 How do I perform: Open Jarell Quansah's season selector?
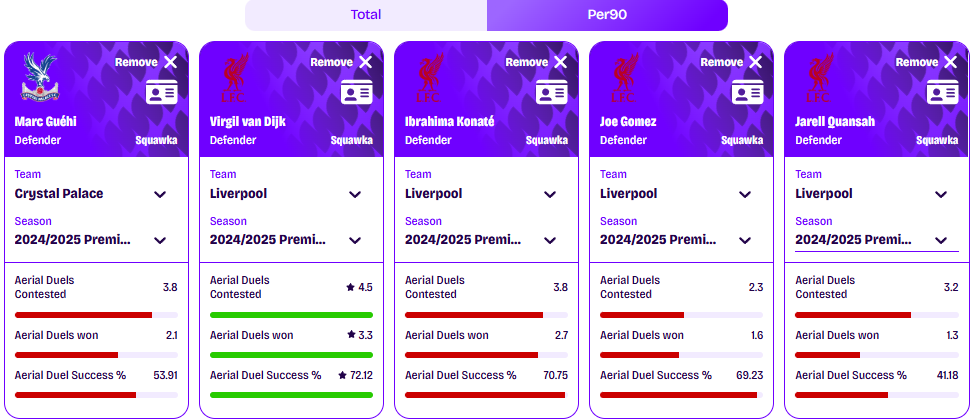point(877,240)
